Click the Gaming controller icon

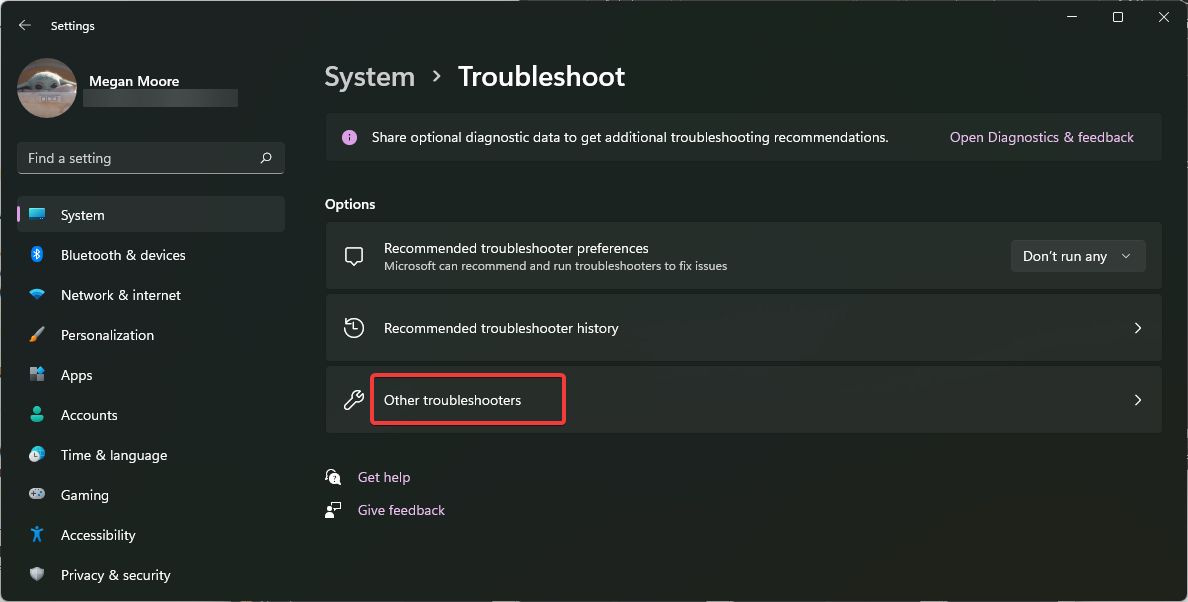pos(37,495)
